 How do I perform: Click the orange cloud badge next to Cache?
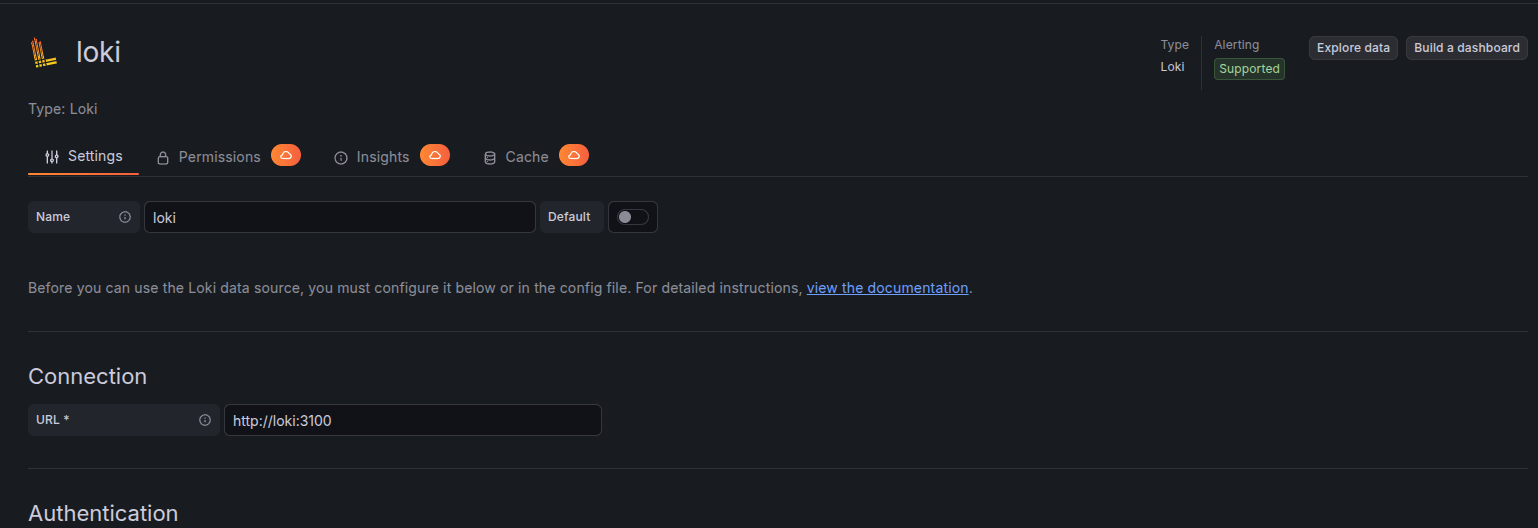pyautogui.click(x=573, y=155)
